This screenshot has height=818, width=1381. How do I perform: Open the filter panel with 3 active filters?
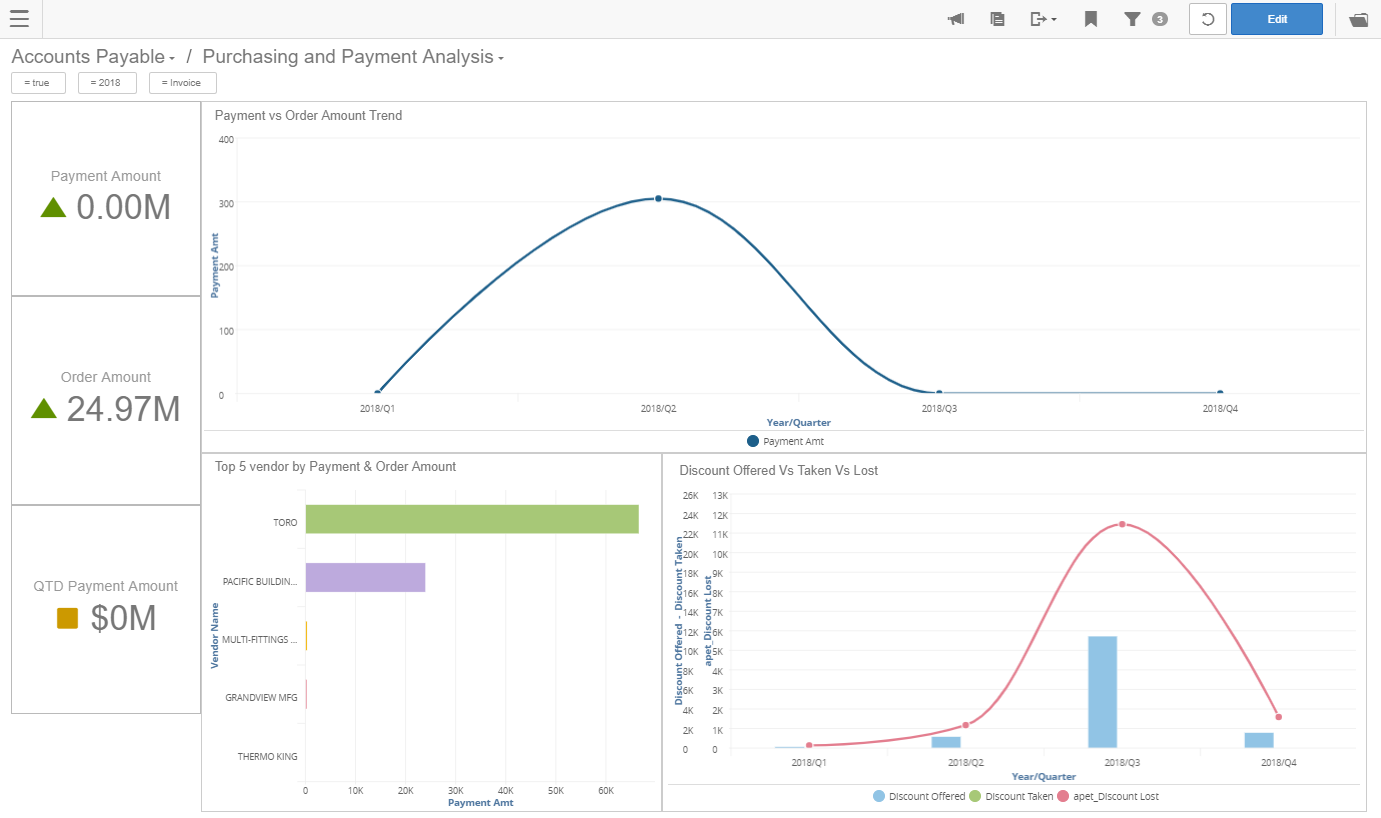1140,18
